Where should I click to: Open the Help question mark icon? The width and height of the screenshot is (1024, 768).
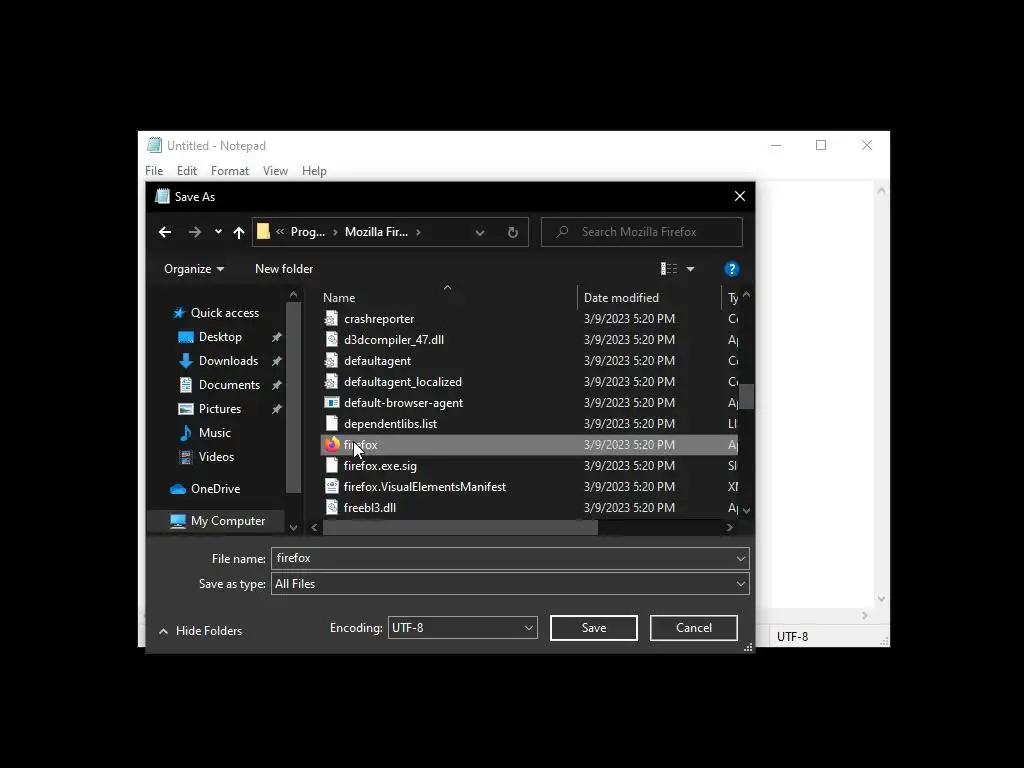tap(731, 269)
